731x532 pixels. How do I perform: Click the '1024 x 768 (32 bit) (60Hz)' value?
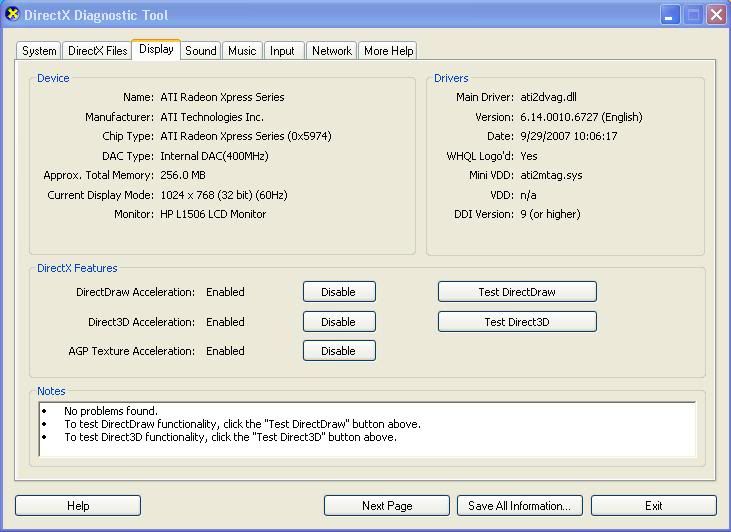click(224, 195)
